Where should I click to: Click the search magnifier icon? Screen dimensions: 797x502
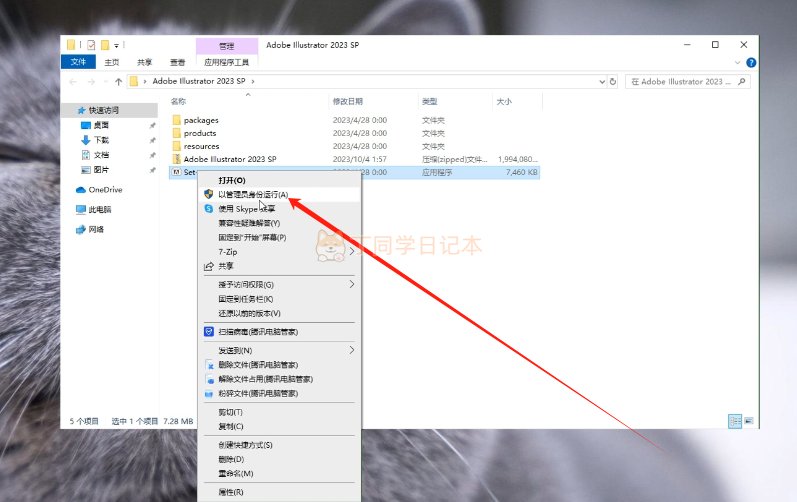742,81
